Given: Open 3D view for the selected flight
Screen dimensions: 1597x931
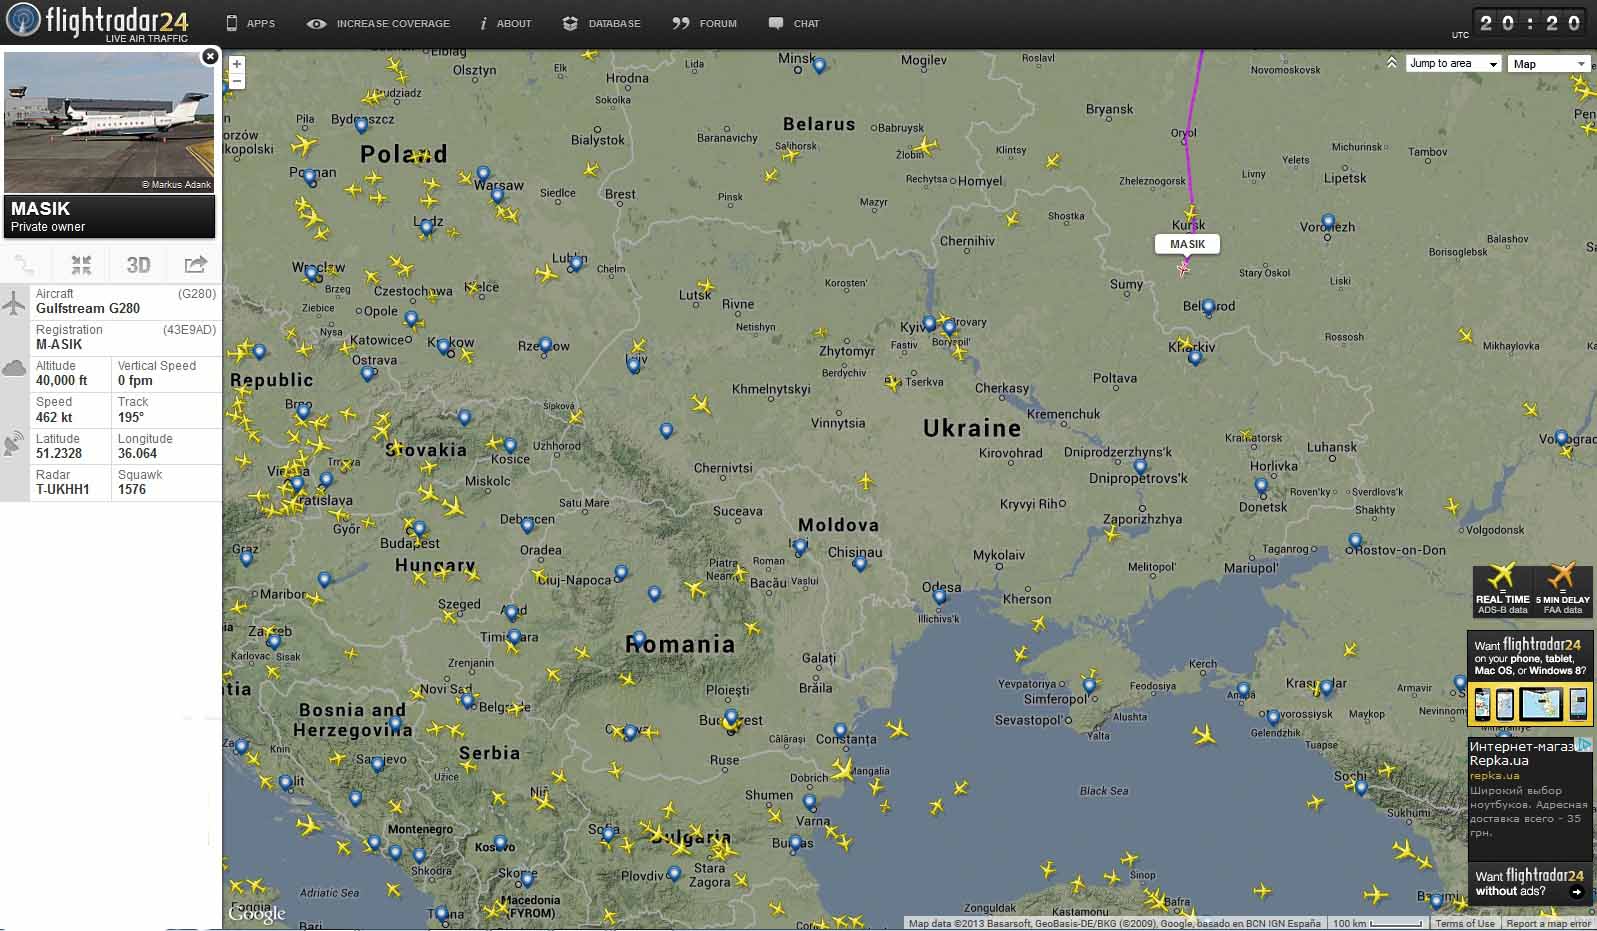Looking at the screenshot, I should coord(138,265).
